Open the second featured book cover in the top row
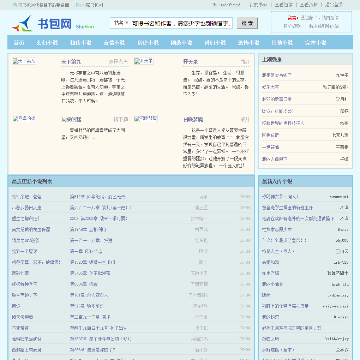The height and width of the screenshot is (360, 360). pyautogui.click(x=144, y=61)
